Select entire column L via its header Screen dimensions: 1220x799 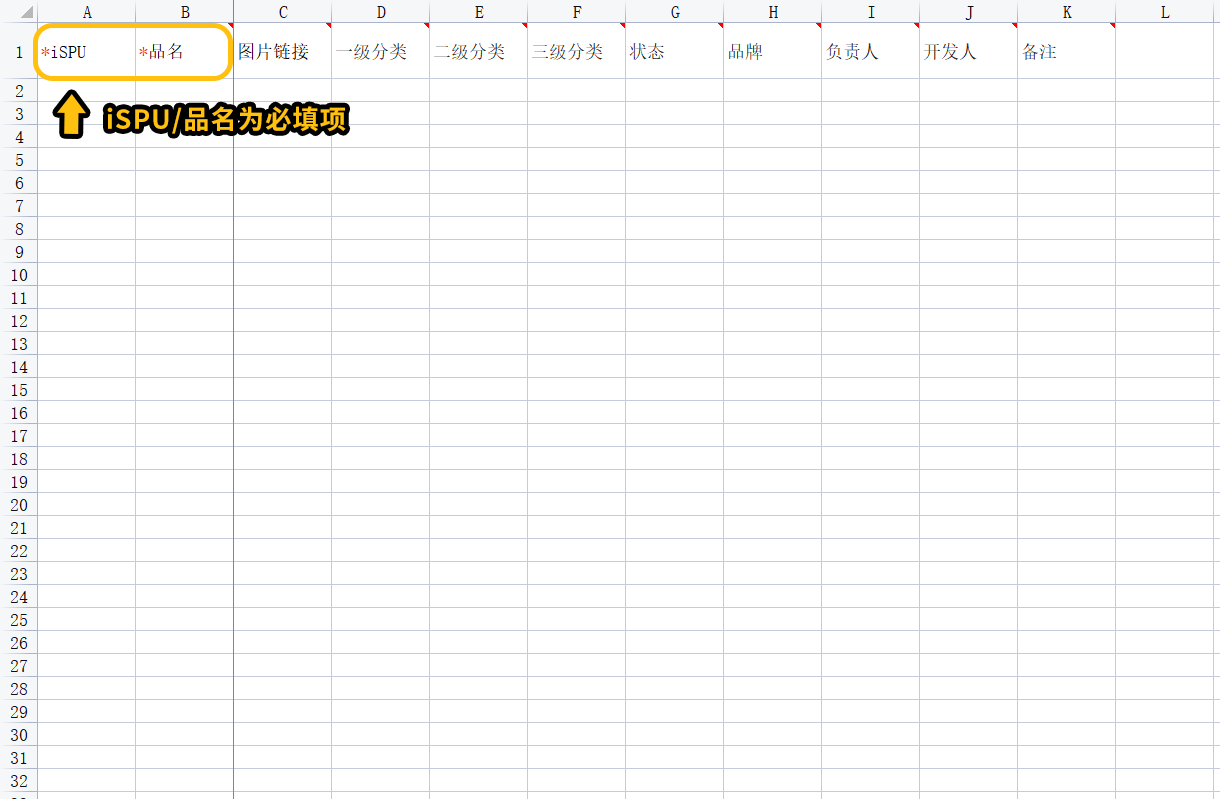(1165, 13)
